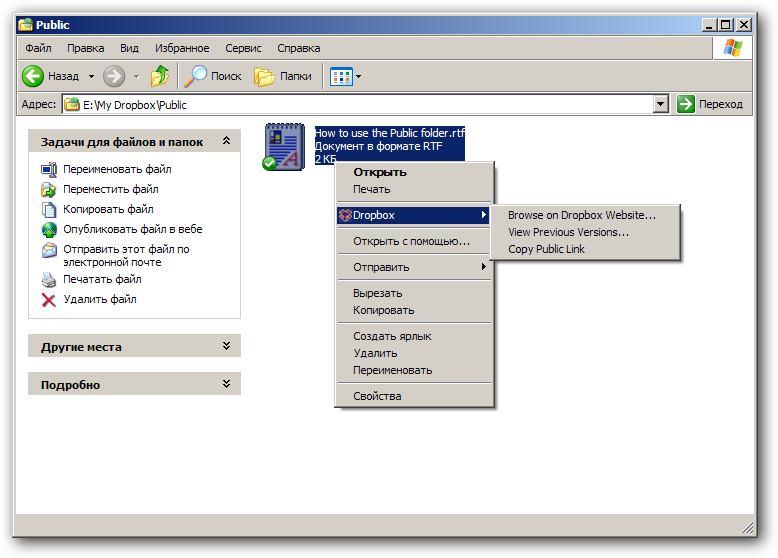This screenshot has height=558, width=778.
Task: Toggle Folders (Папки) pane icon
Action: click(264, 76)
